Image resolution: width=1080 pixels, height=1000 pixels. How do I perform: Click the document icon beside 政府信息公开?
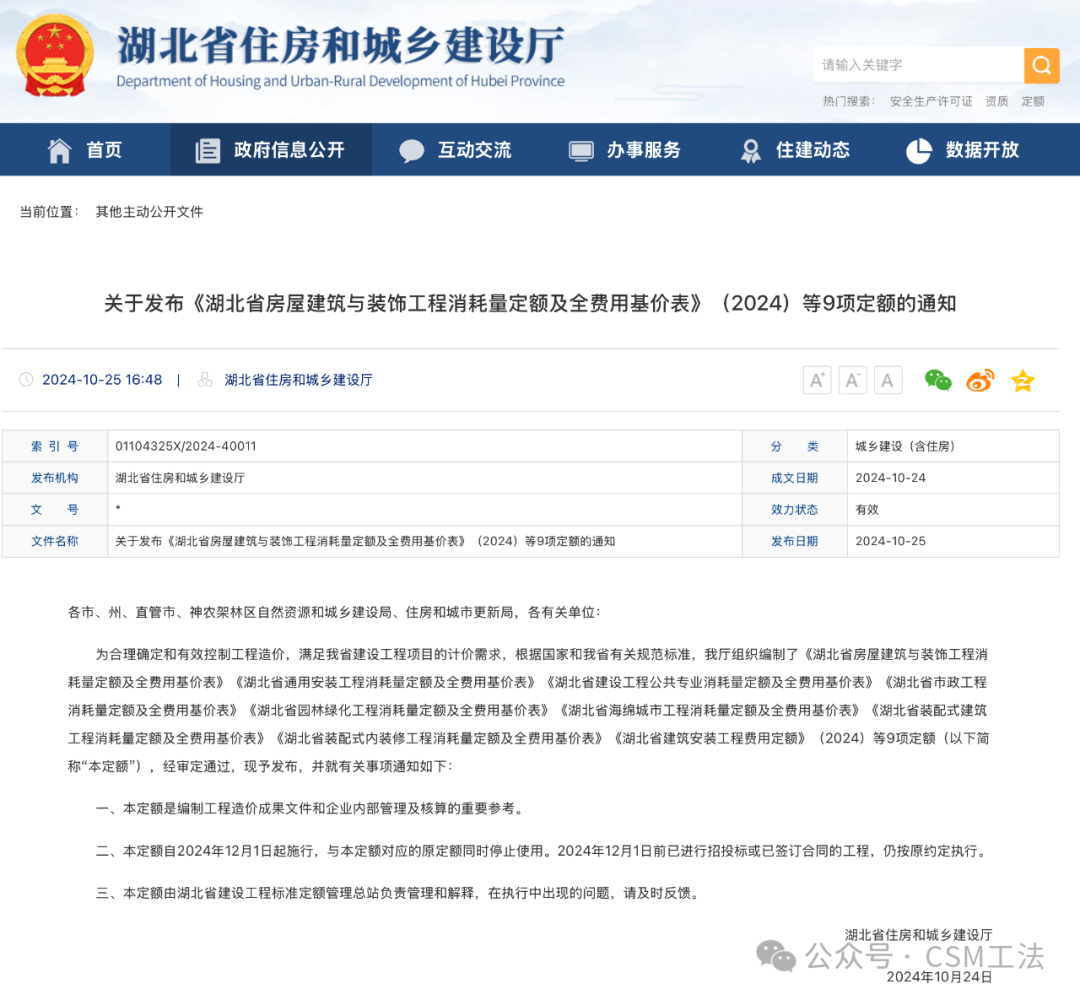[207, 150]
